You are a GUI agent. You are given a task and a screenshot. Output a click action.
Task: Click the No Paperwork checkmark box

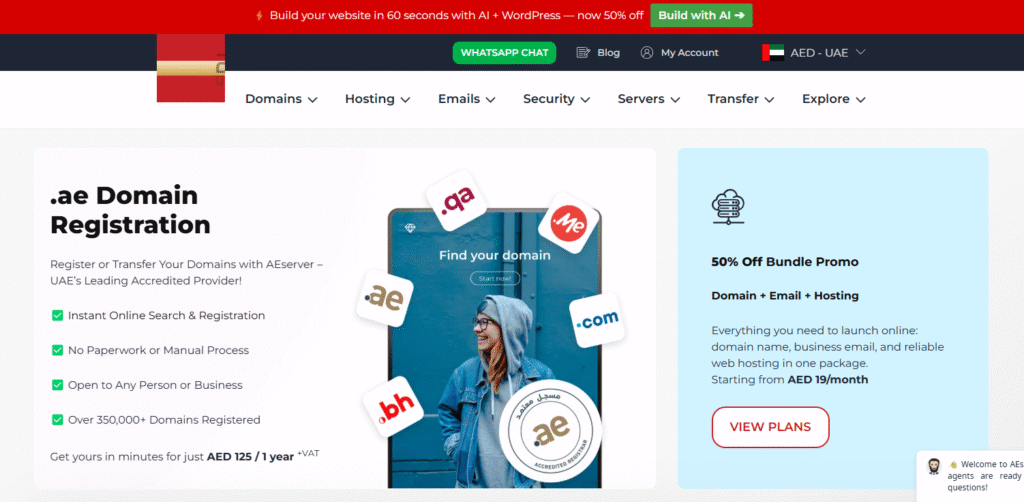point(57,351)
